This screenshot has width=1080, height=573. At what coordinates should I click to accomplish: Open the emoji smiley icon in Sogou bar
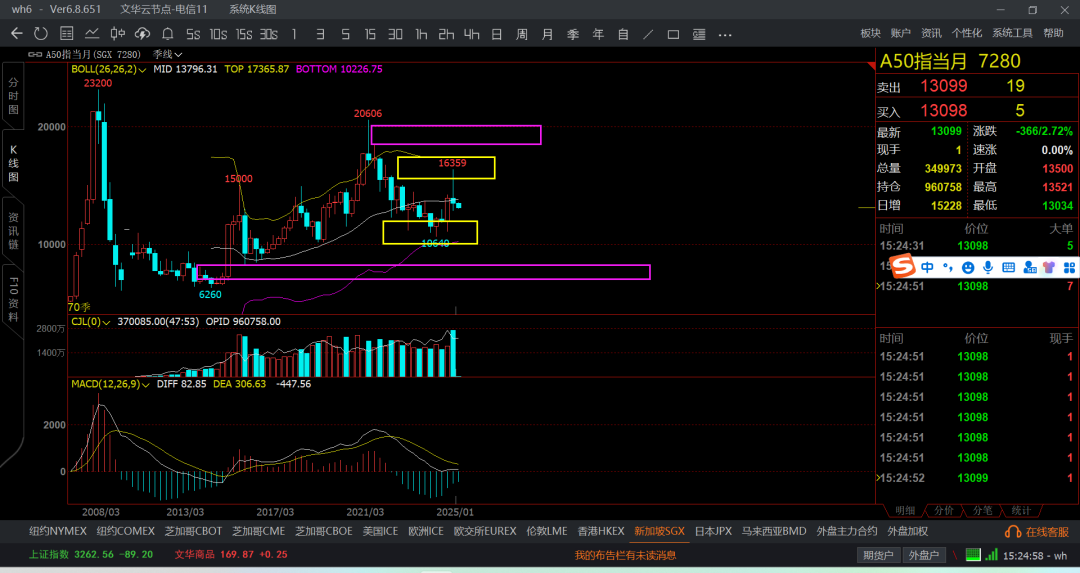click(968, 267)
